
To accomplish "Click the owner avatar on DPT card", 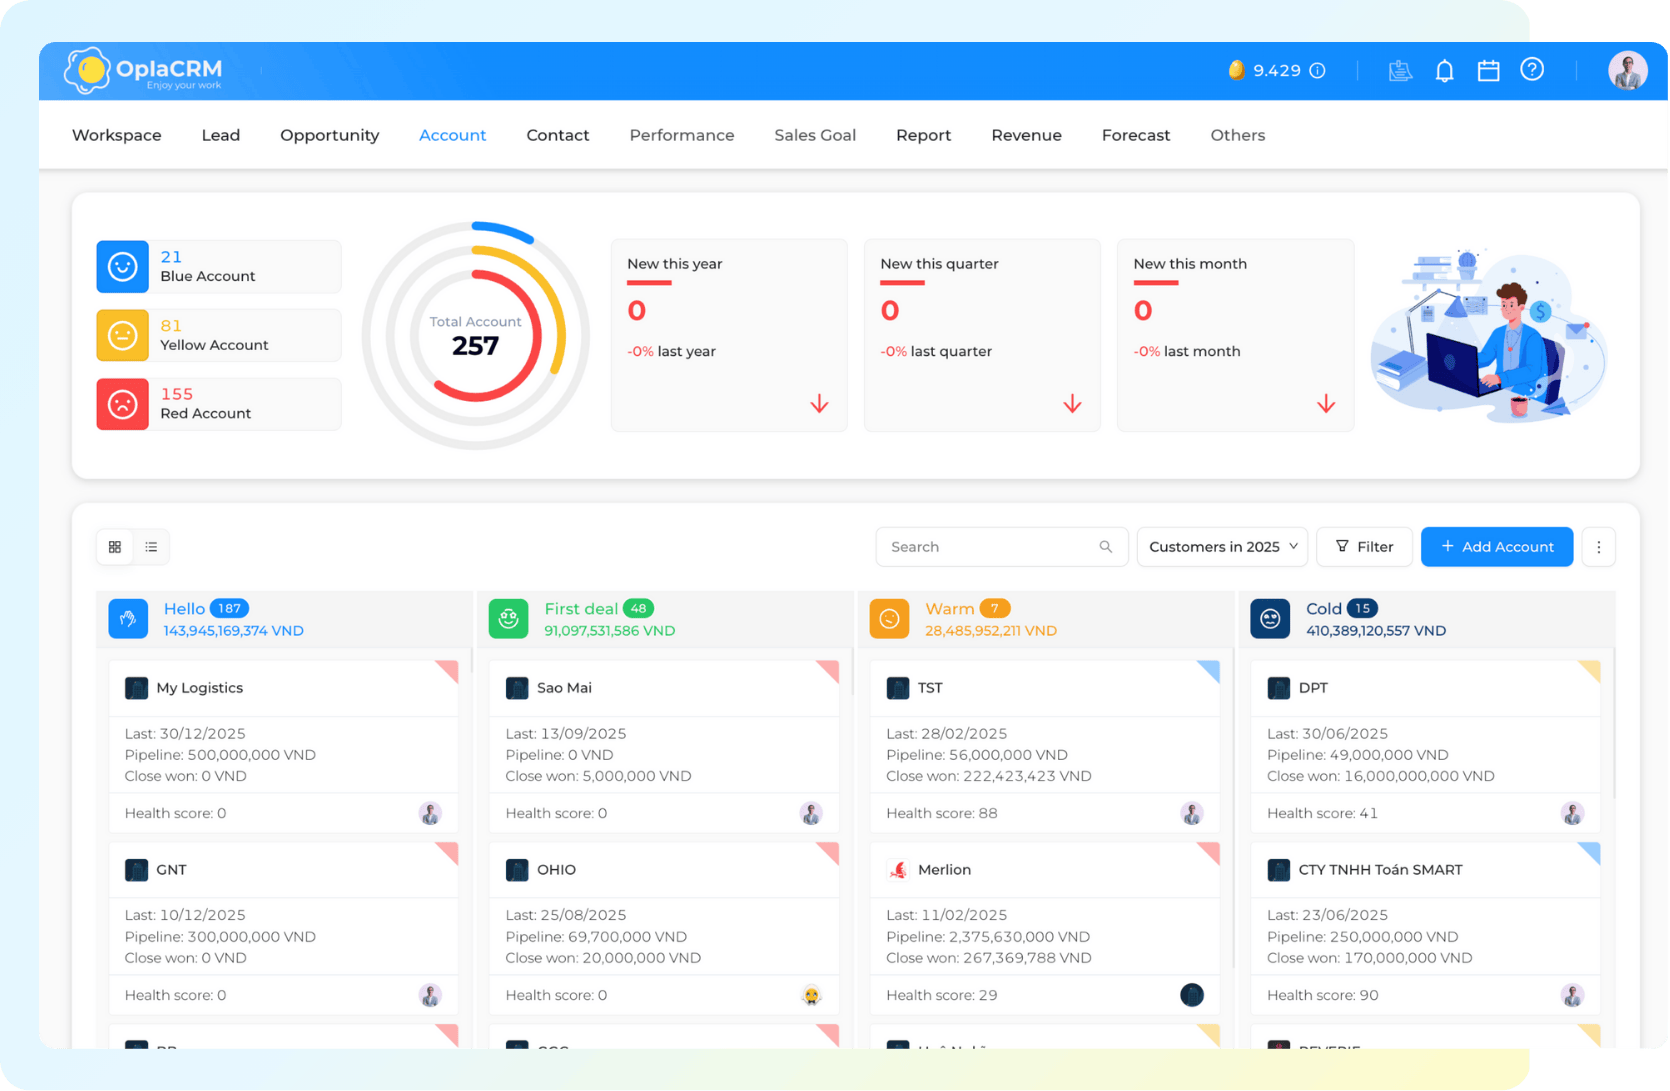I will tap(1572, 813).
